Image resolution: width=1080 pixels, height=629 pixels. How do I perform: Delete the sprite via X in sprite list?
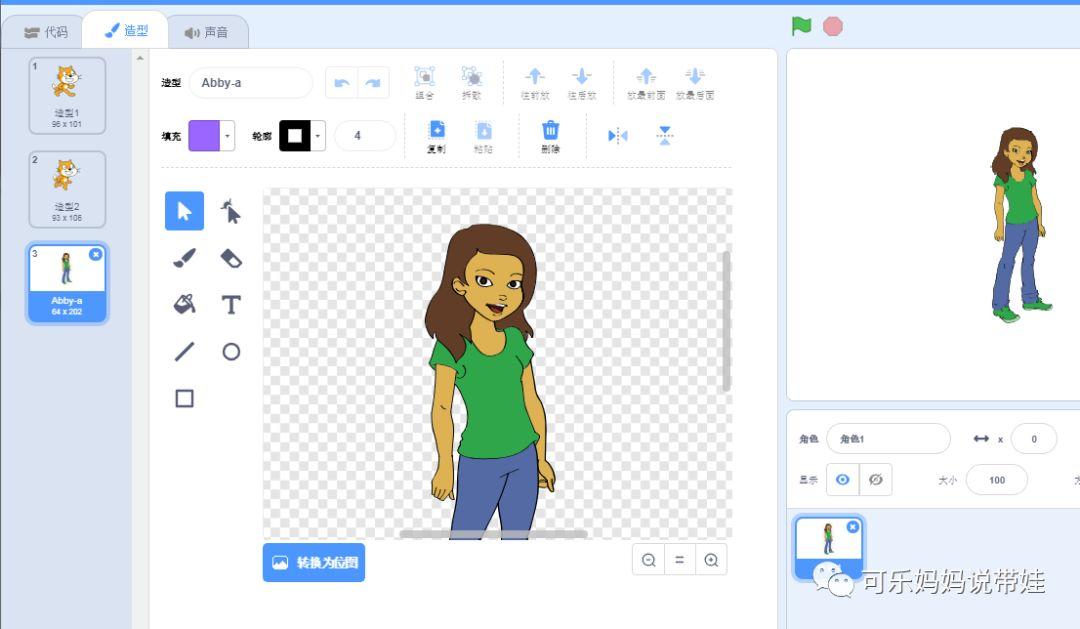click(x=853, y=526)
